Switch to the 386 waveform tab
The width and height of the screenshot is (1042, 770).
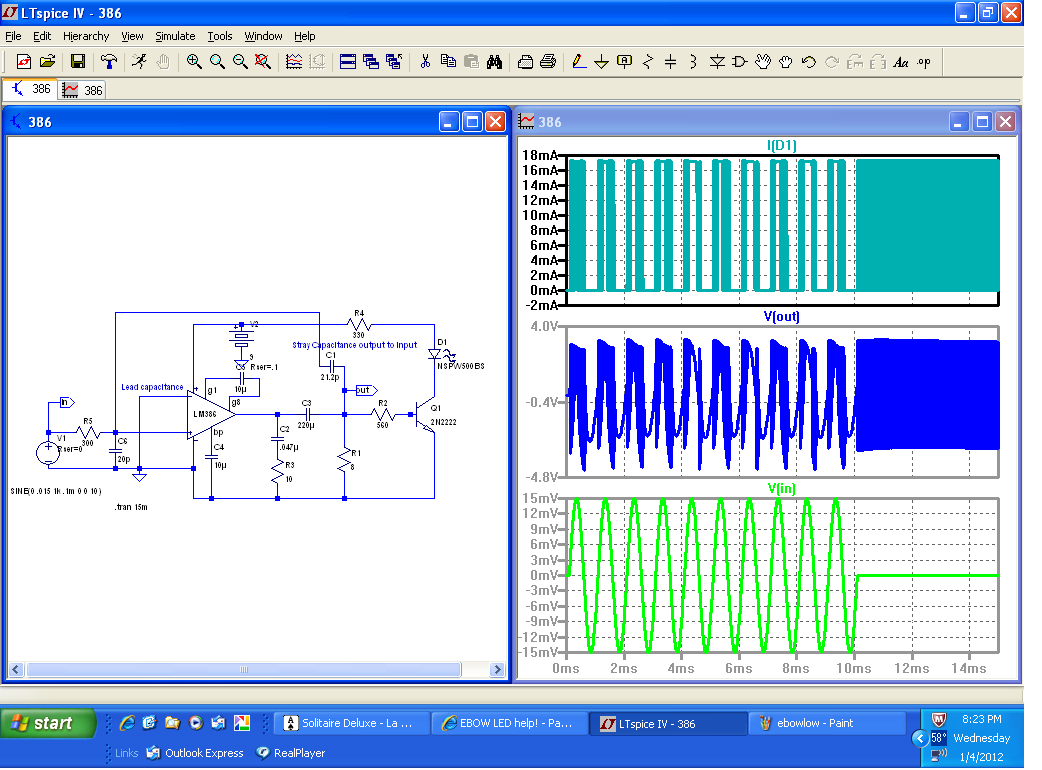tap(83, 90)
